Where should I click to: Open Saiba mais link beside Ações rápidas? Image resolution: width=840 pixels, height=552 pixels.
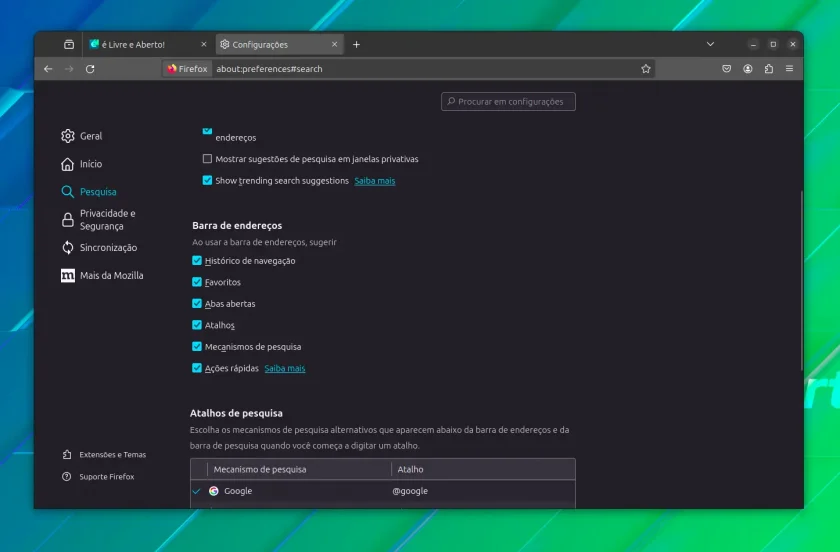click(284, 368)
